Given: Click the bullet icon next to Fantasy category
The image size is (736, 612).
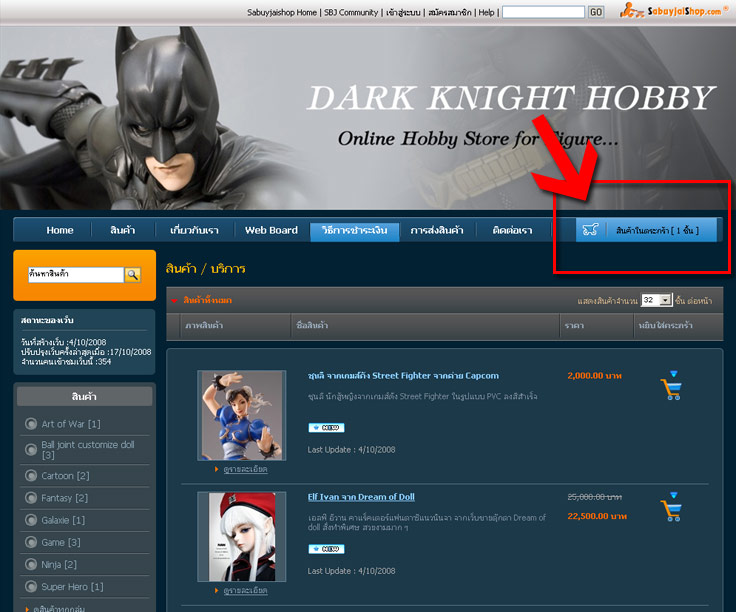Looking at the screenshot, I should click(x=31, y=497).
